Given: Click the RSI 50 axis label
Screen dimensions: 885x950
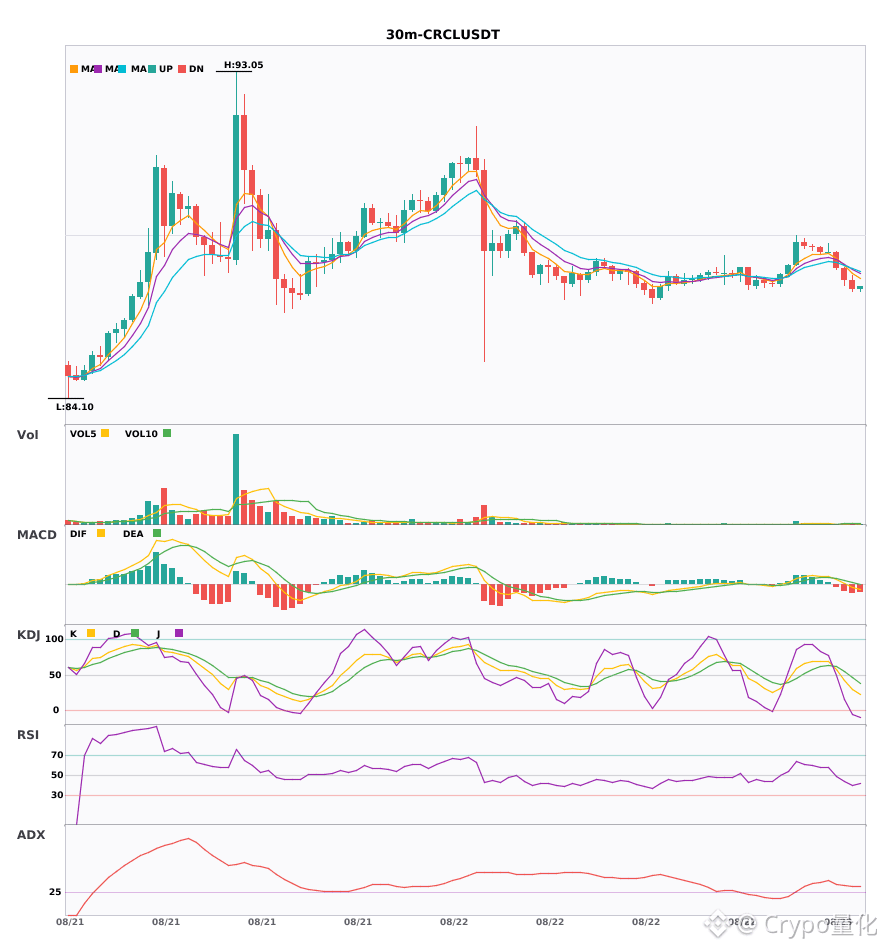Looking at the screenshot, I should [57, 775].
